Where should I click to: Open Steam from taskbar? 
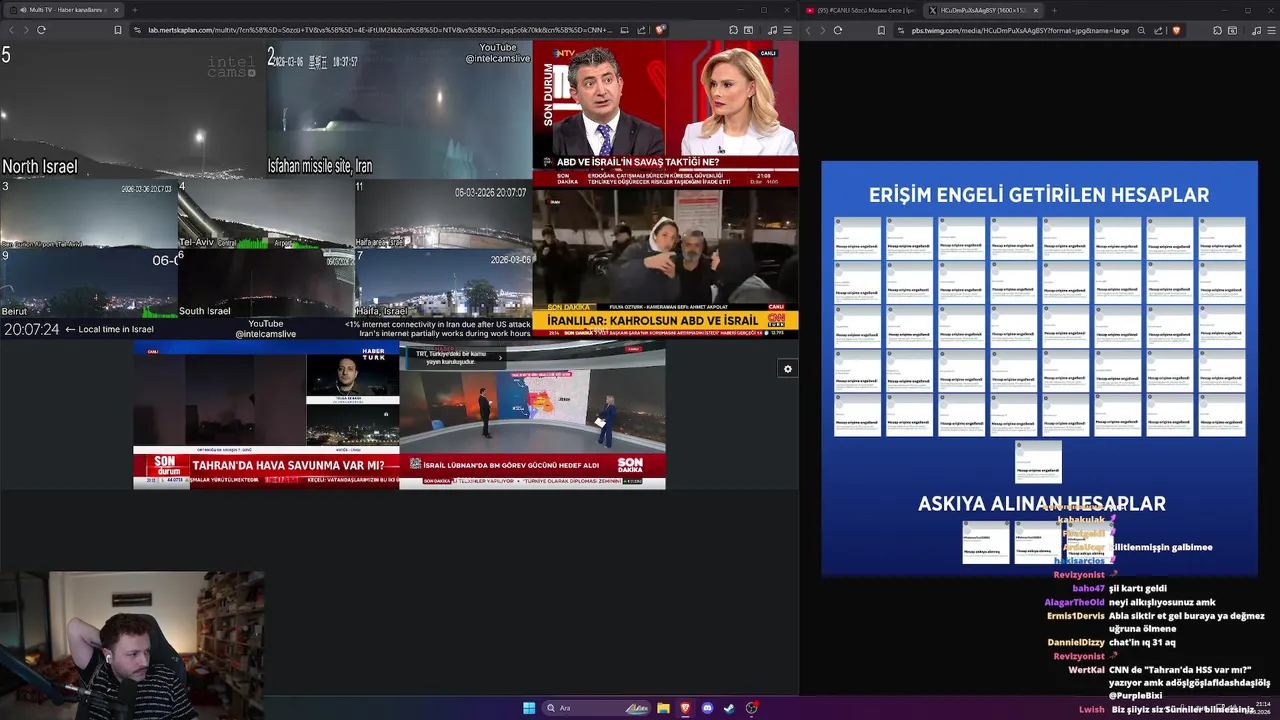729,708
